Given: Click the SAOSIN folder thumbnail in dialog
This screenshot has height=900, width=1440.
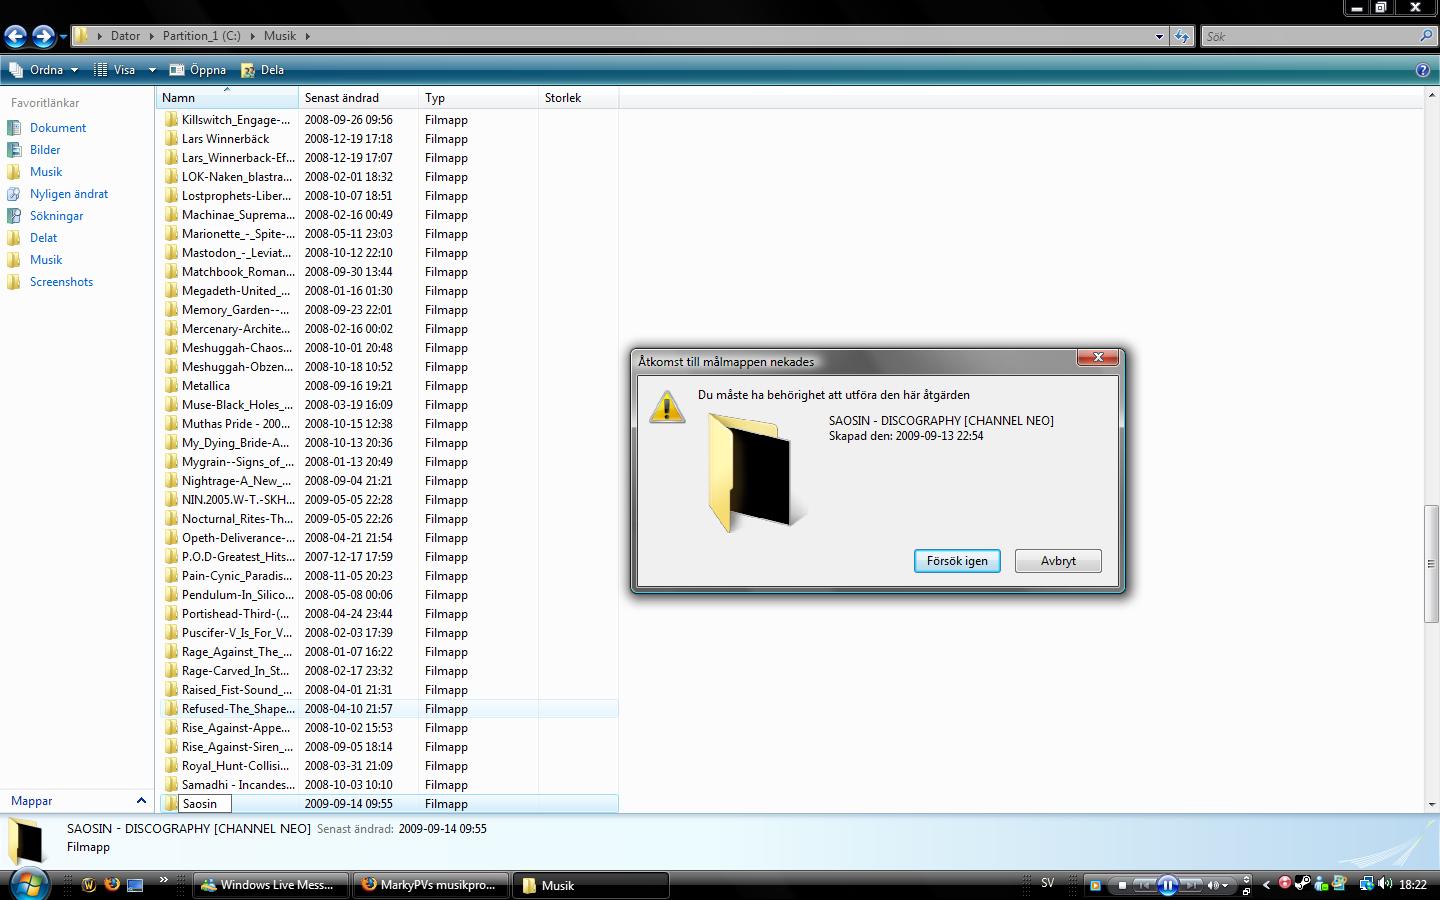Looking at the screenshot, I should click(x=755, y=472).
